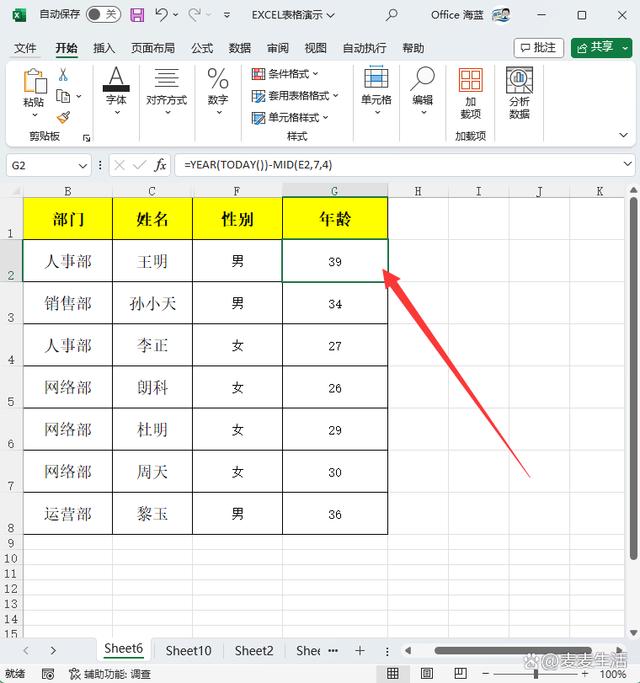
Task: Click the Format Painter brush icon
Action: [x=63, y=117]
